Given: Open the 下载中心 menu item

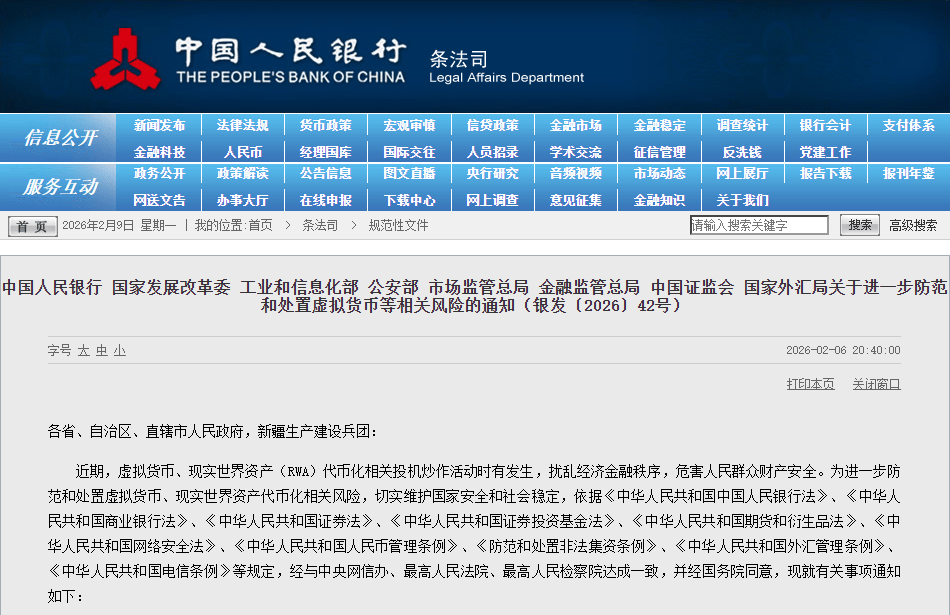Looking at the screenshot, I should pyautogui.click(x=410, y=200).
